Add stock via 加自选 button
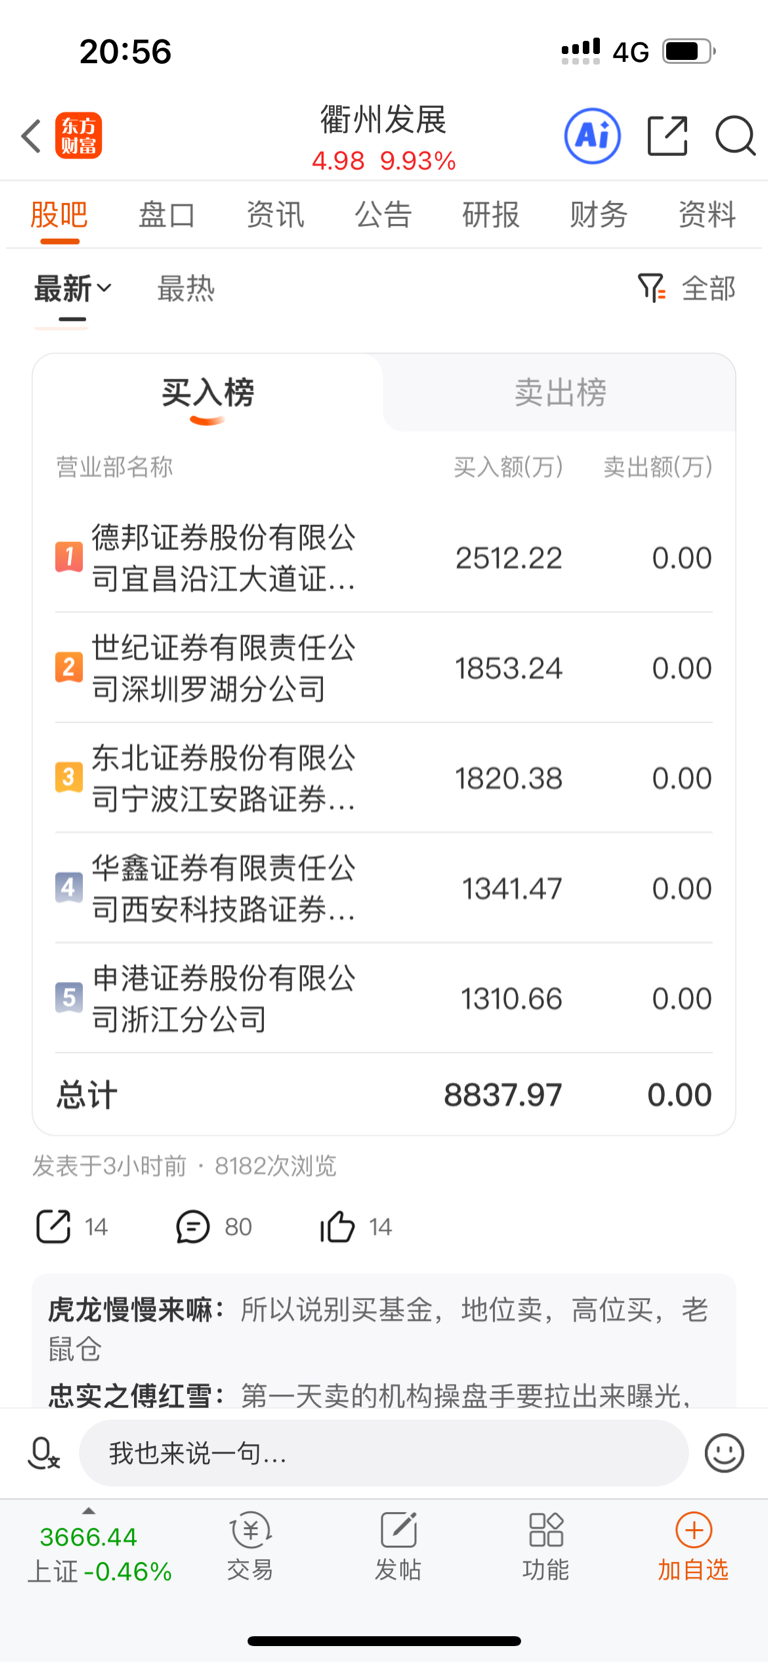This screenshot has width=768, height=1663. (693, 1546)
